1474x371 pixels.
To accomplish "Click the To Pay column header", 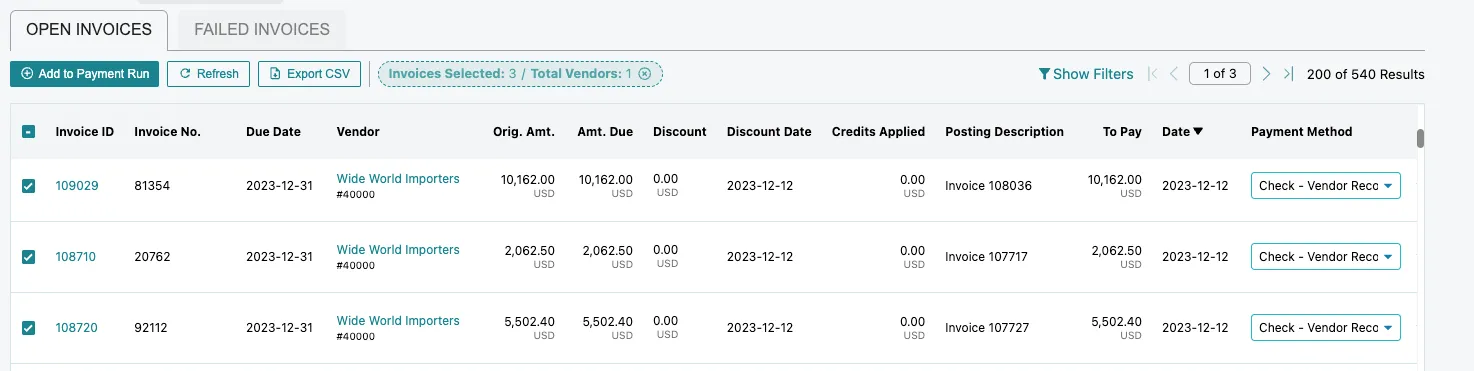I will (x=1122, y=132).
